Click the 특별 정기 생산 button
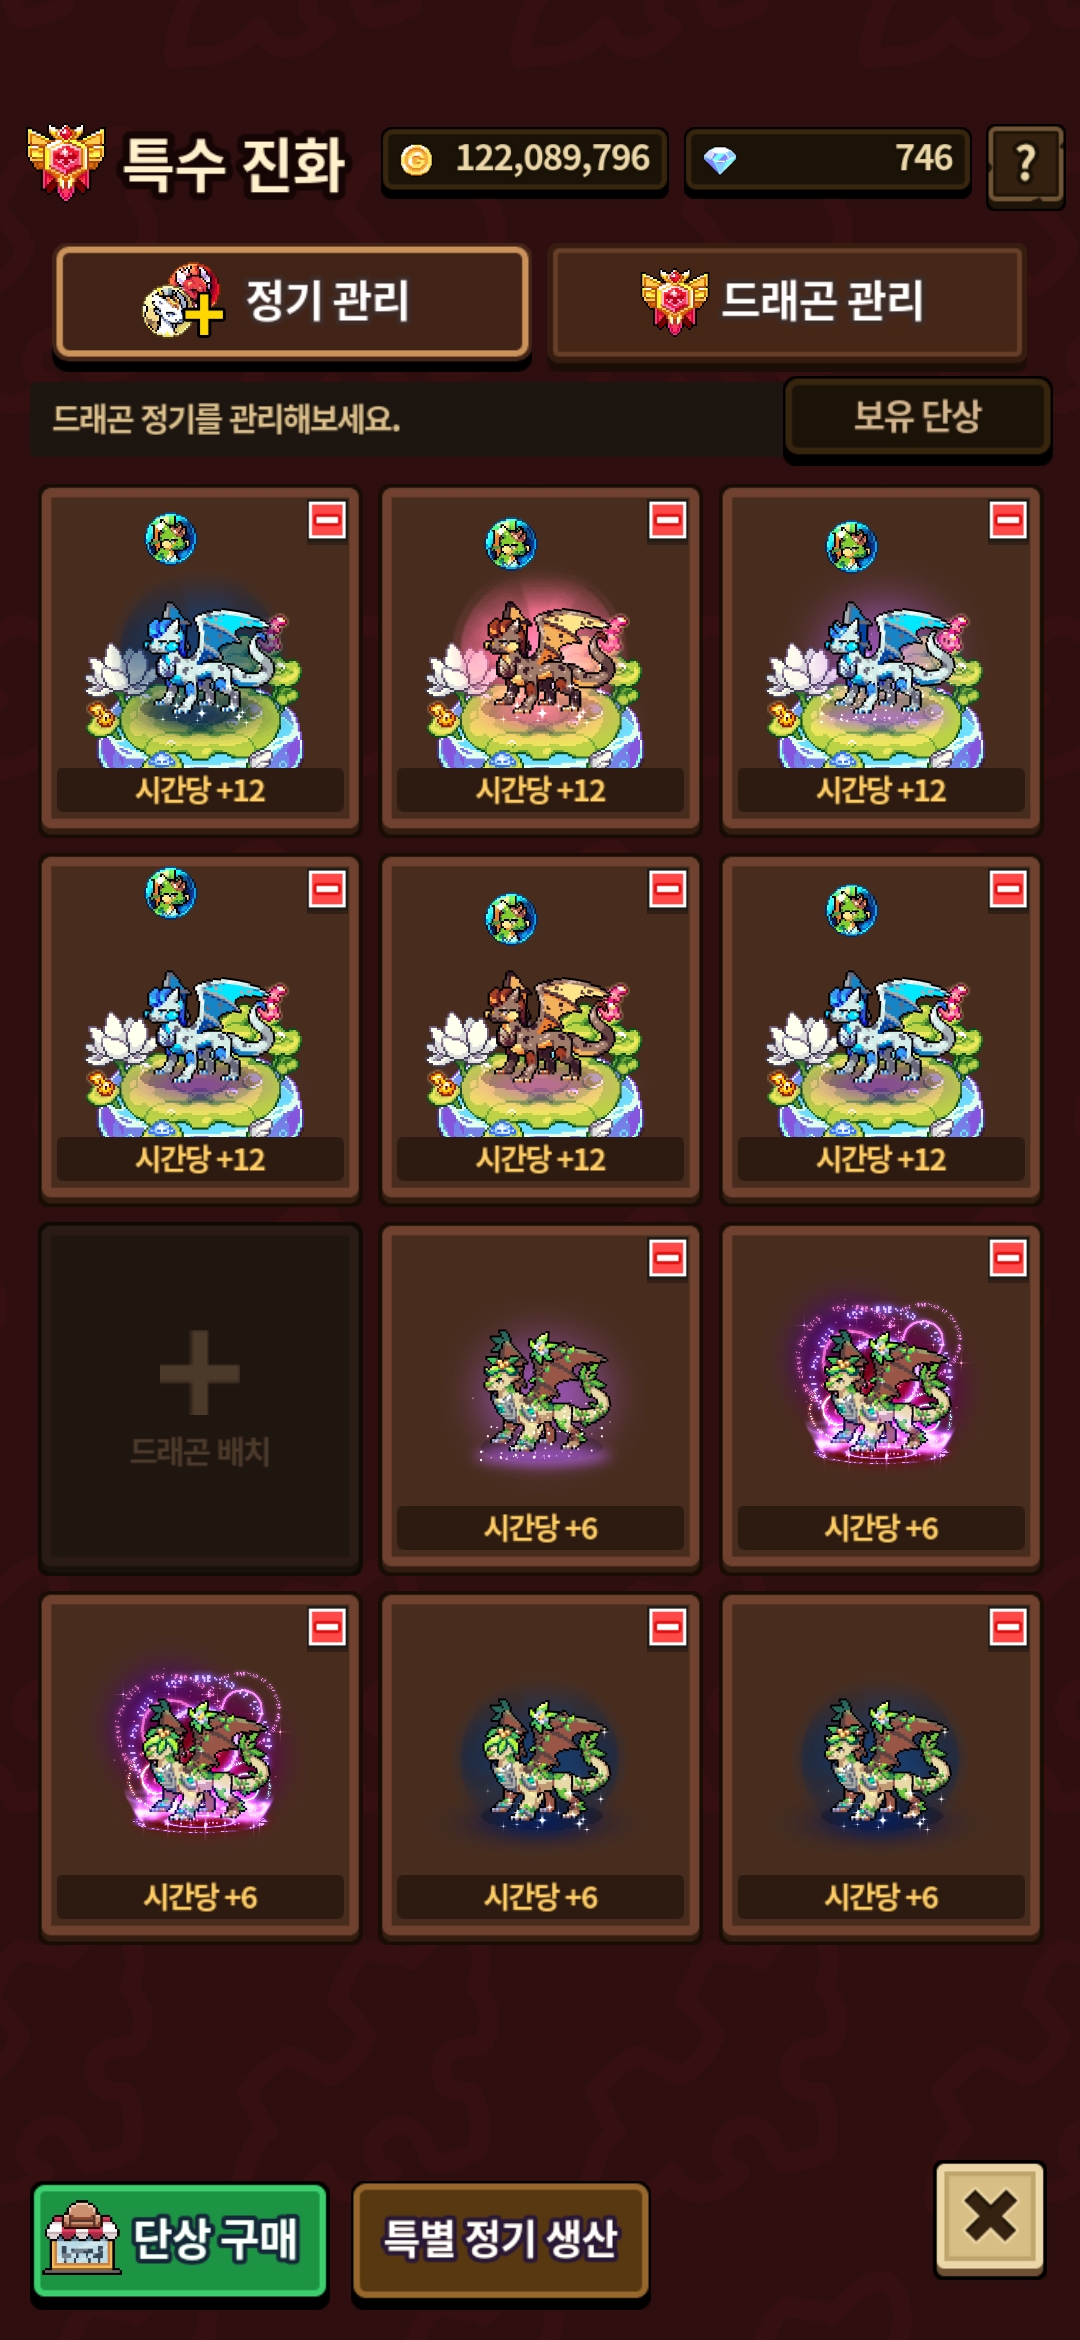The width and height of the screenshot is (1080, 2340). tap(501, 2239)
